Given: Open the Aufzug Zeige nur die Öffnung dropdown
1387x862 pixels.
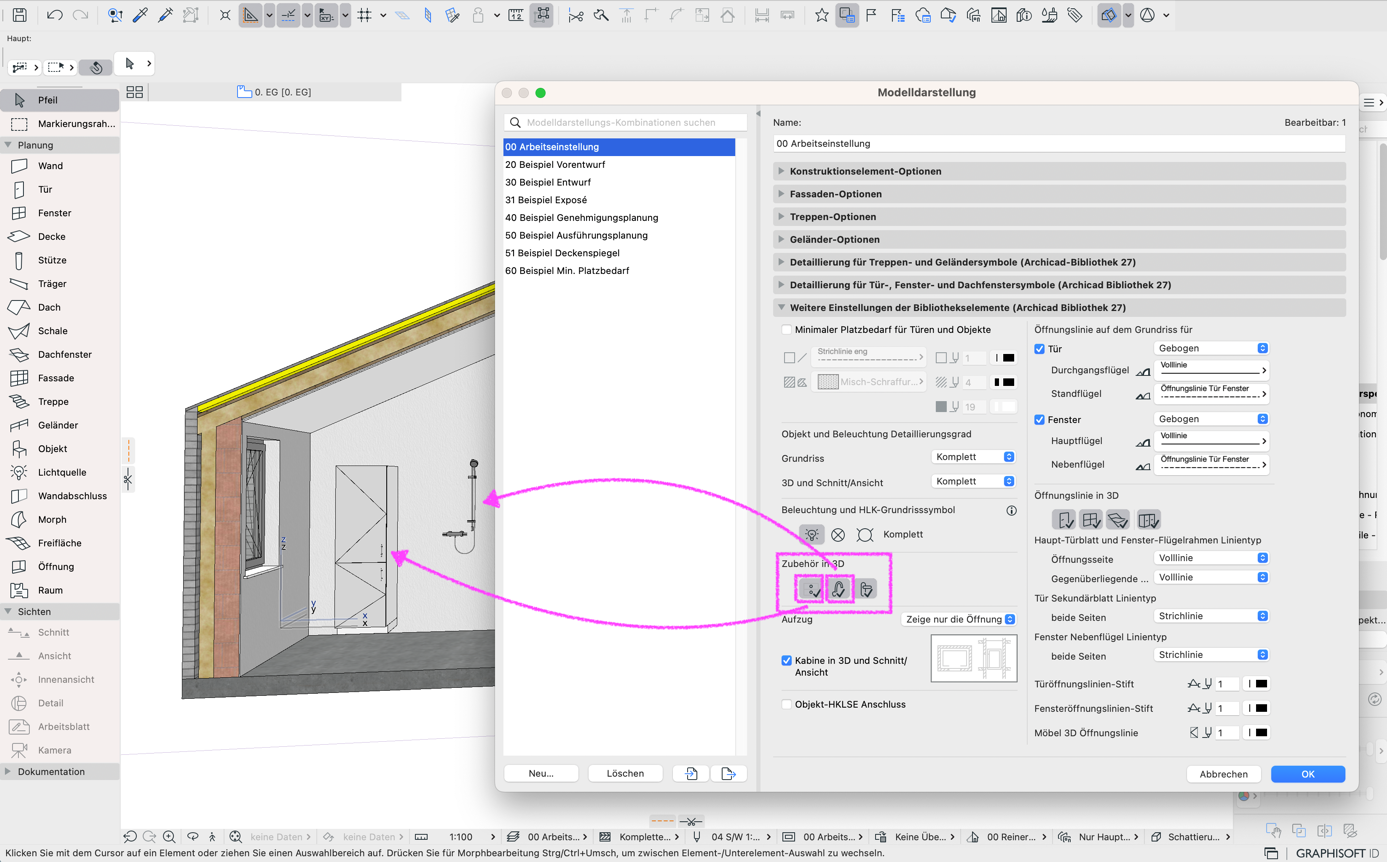Looking at the screenshot, I should 959,620.
